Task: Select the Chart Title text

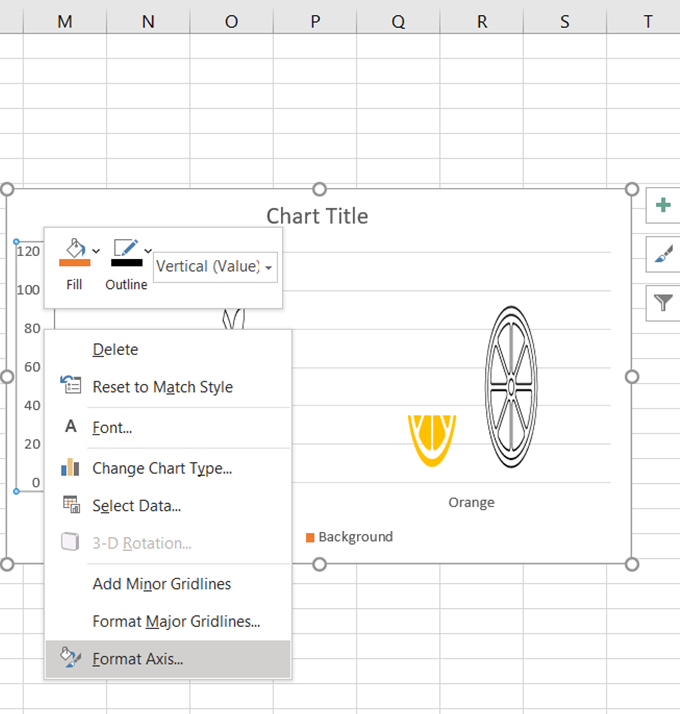Action: coord(317,216)
